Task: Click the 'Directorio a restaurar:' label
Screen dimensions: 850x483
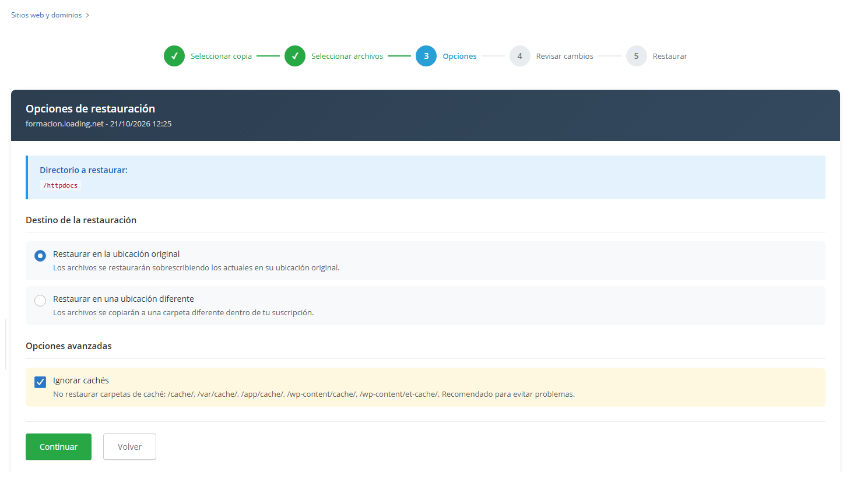Action: click(x=83, y=170)
